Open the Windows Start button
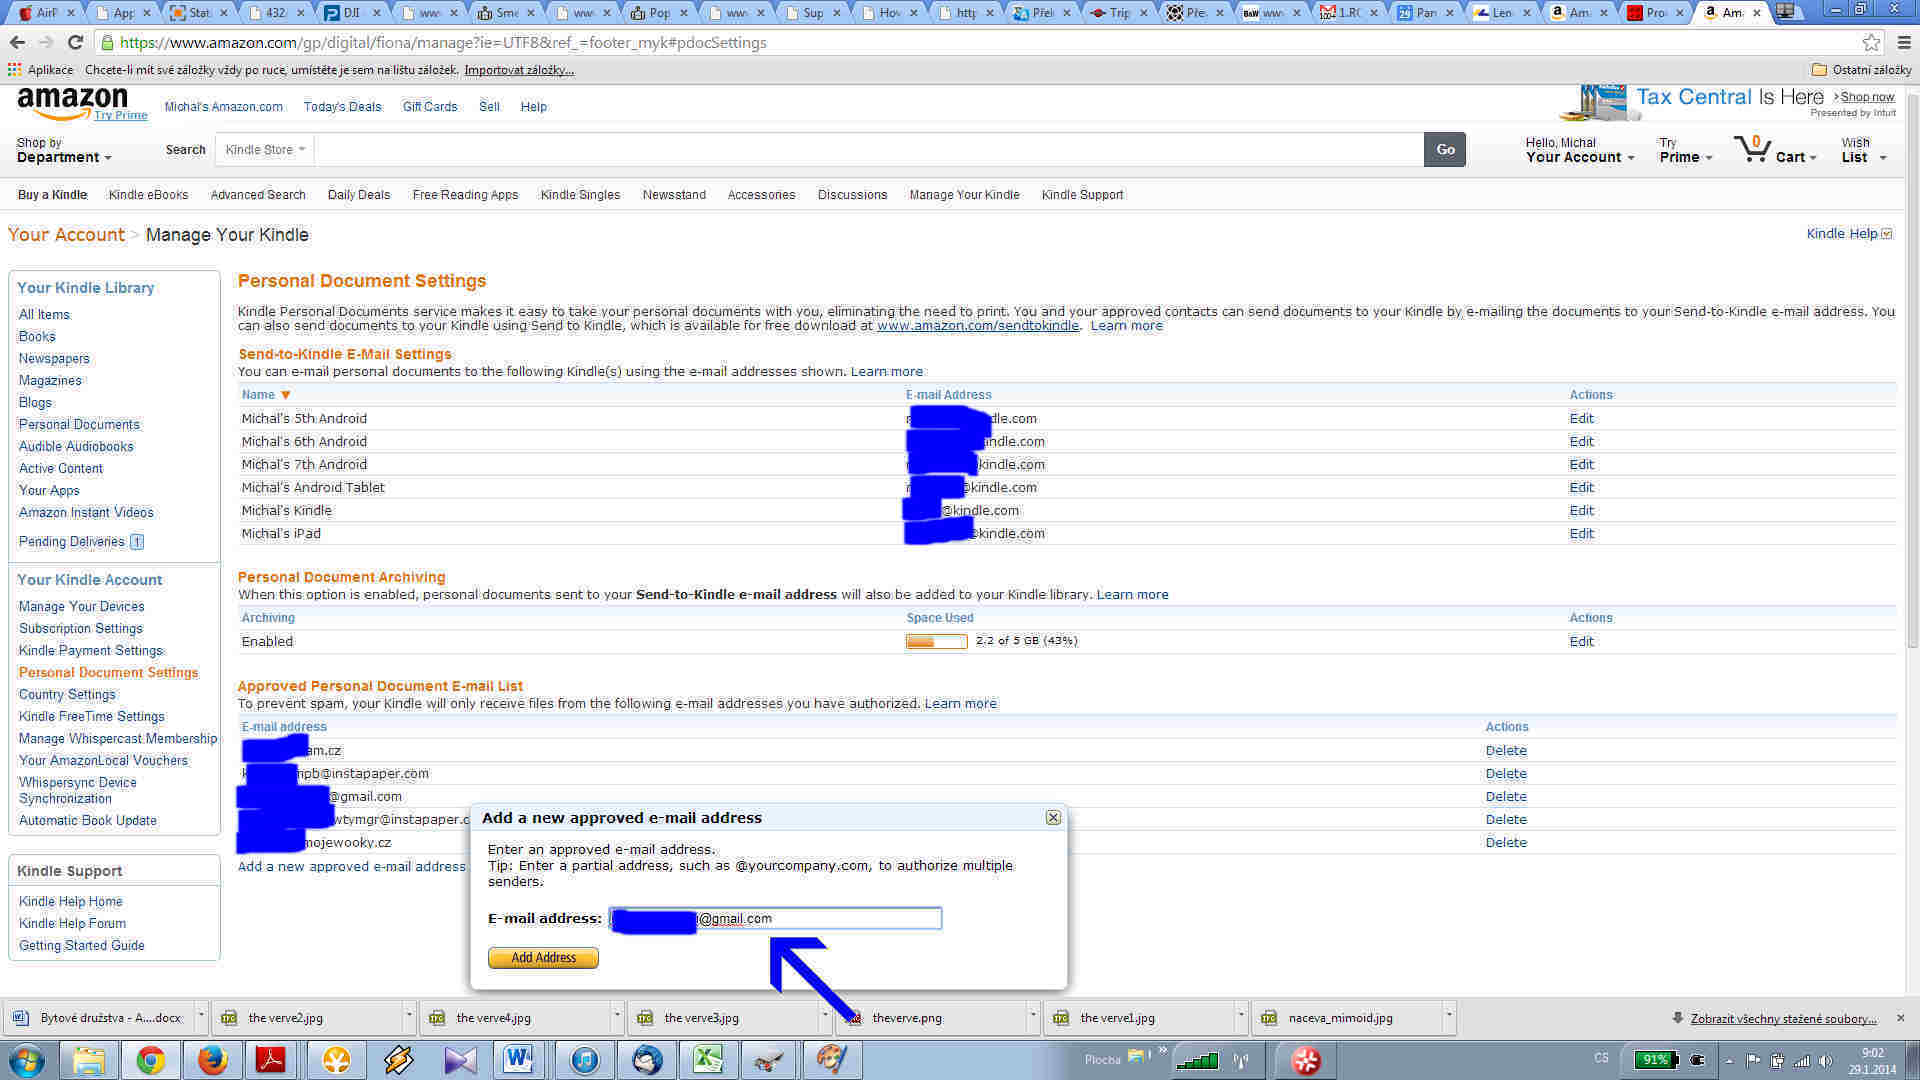 pyautogui.click(x=27, y=1059)
